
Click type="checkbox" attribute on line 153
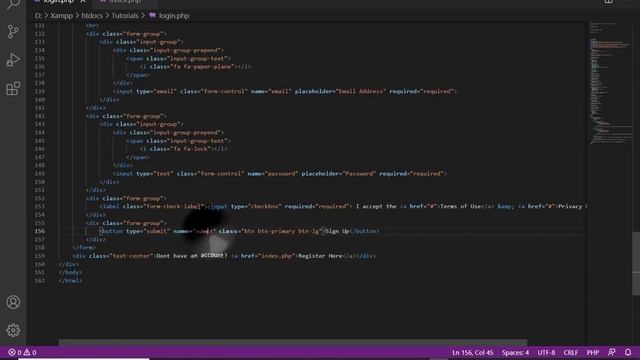tap(256, 206)
